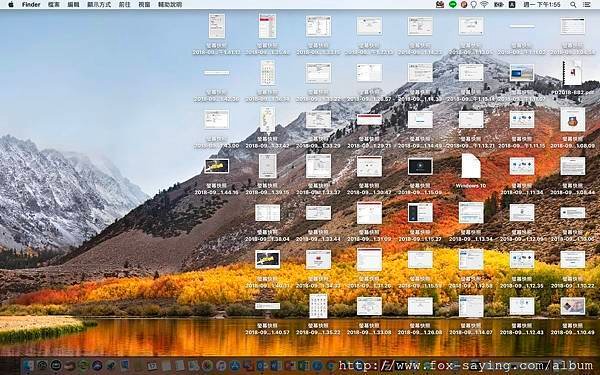Select screenshot file ending 1.33.08

click(x=369, y=306)
